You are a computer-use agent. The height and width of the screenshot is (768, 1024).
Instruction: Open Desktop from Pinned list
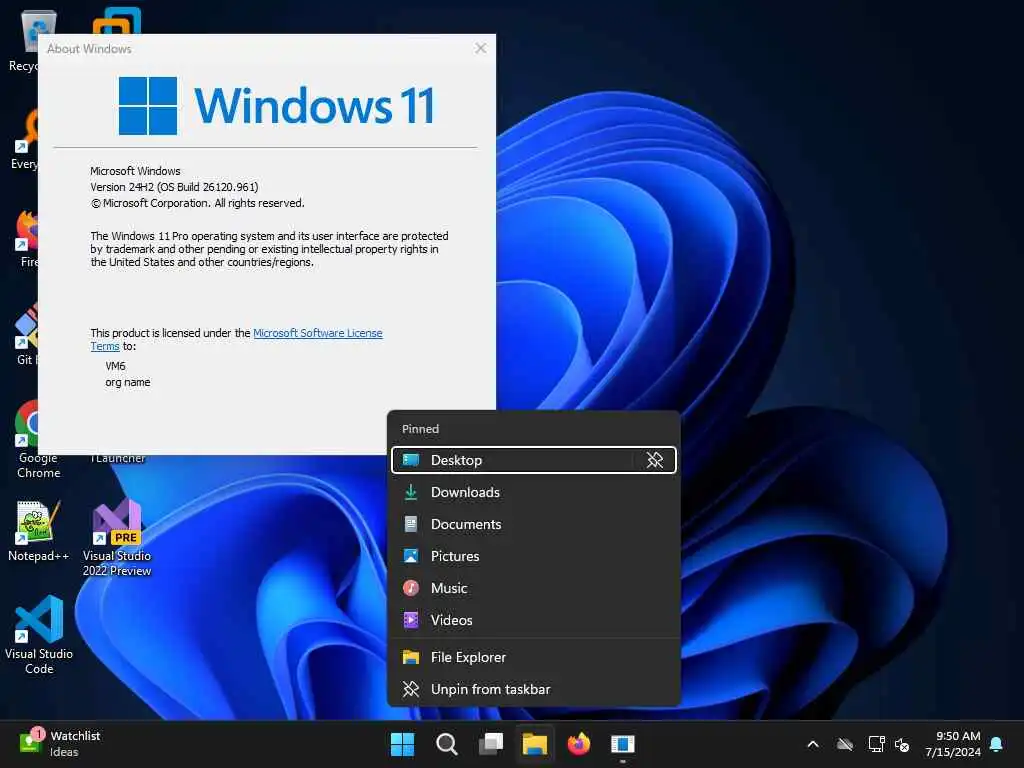click(513, 460)
